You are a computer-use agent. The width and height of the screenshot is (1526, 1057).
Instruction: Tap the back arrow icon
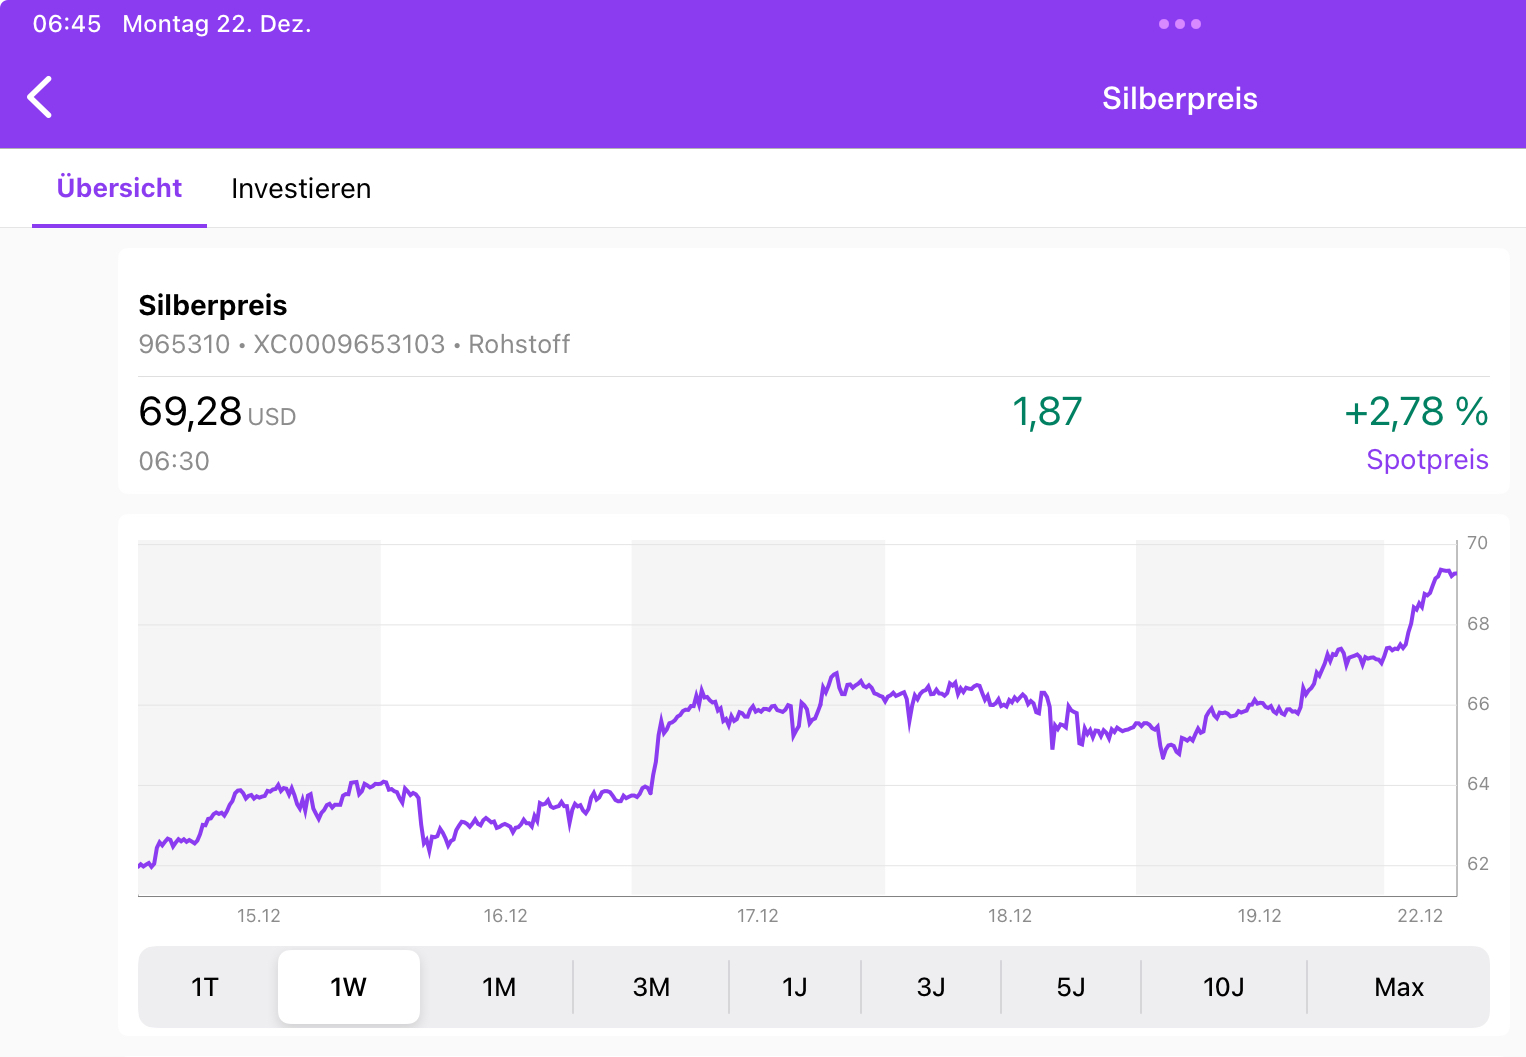pos(40,98)
